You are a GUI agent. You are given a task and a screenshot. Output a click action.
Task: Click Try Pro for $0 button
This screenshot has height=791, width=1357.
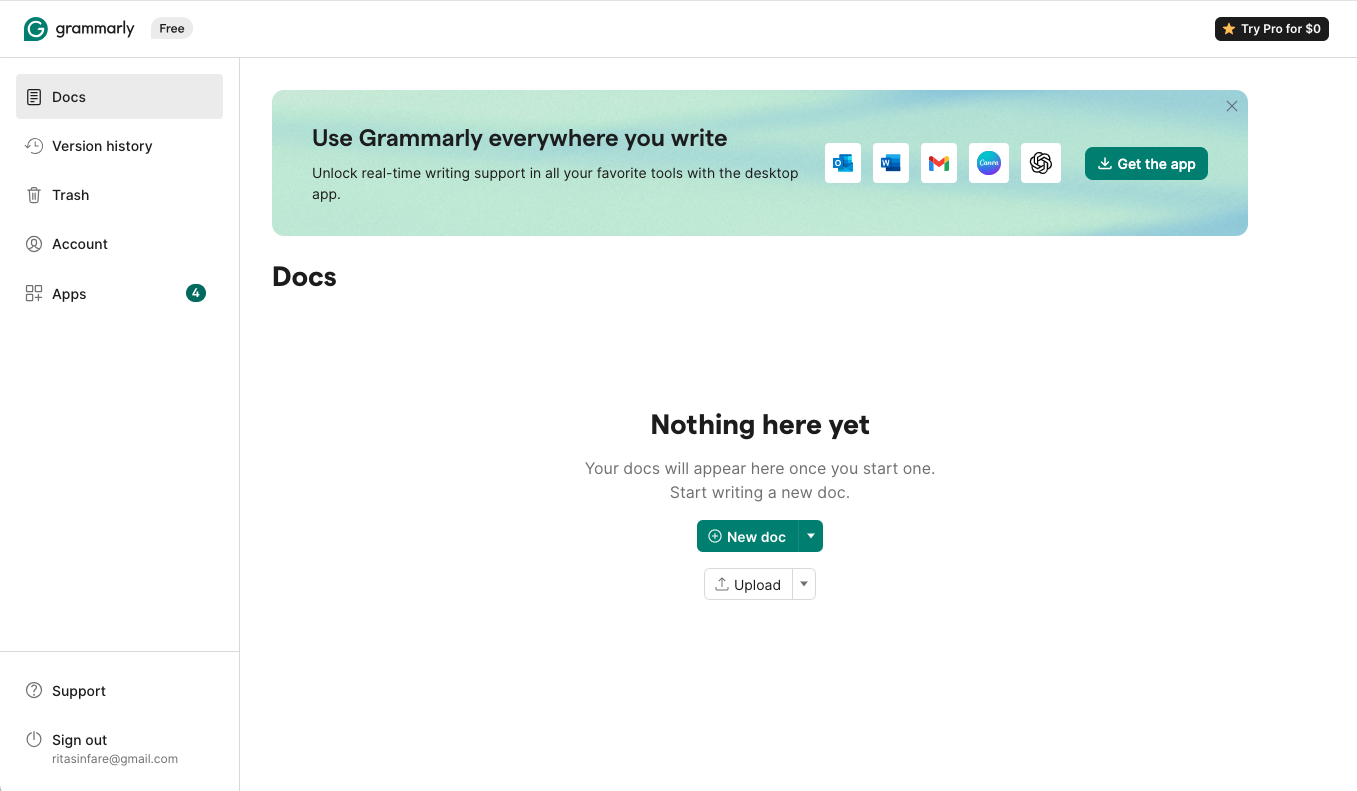1271,29
